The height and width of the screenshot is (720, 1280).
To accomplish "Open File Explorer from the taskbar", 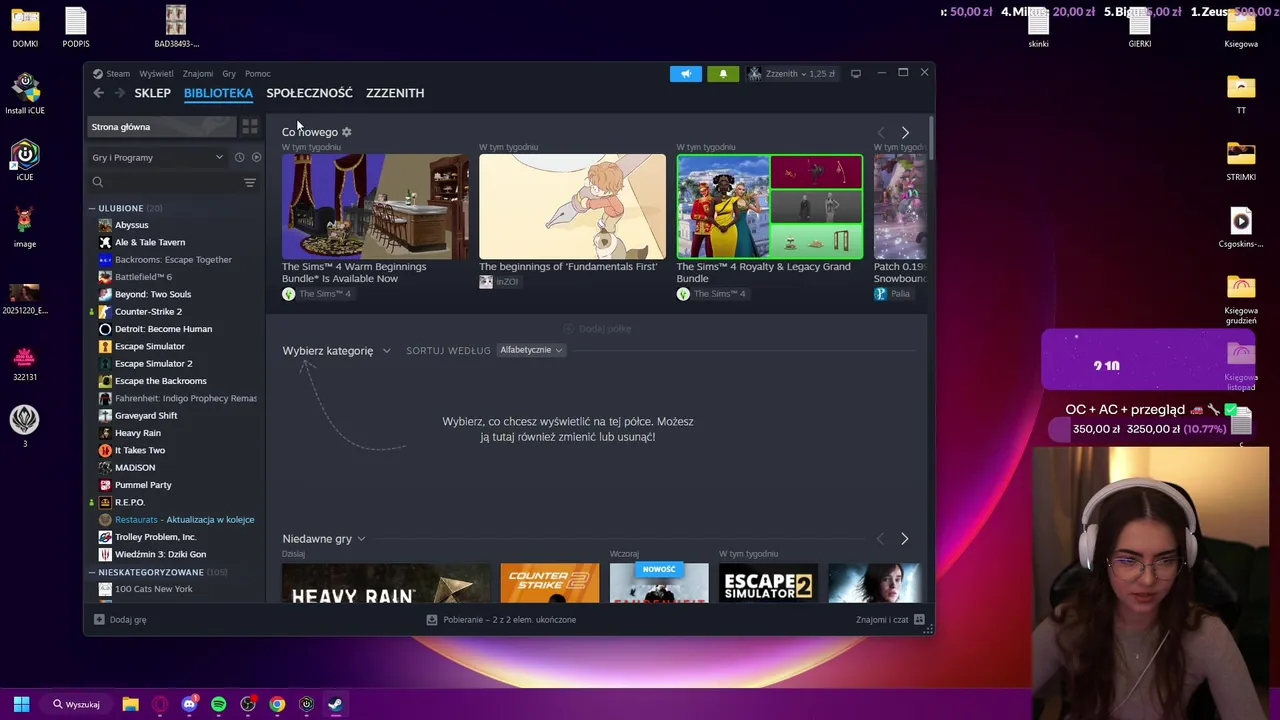I will (130, 704).
